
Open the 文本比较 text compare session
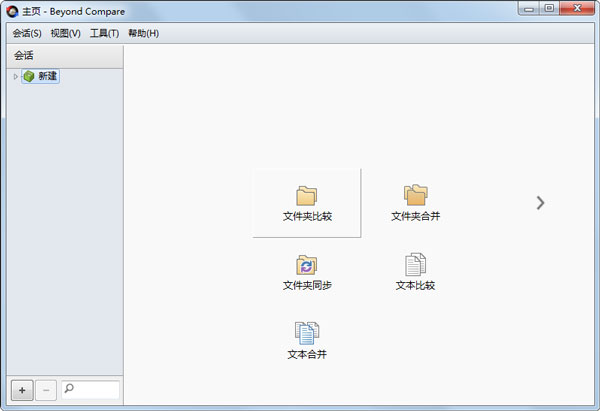[416, 272]
